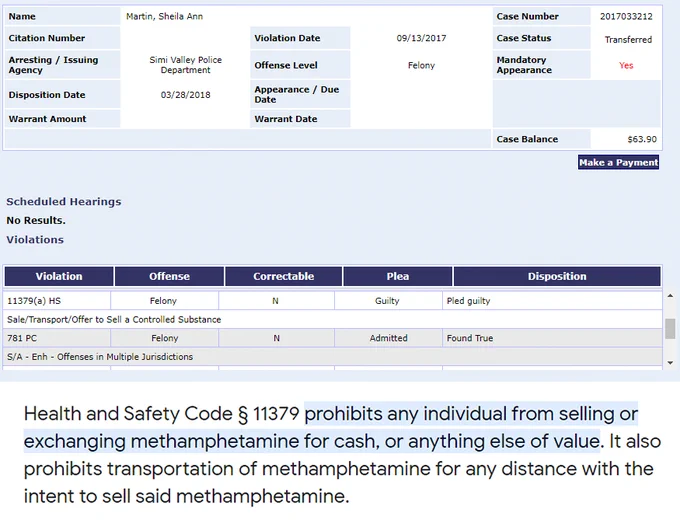Click the Scheduled Hearings heading
680x520 pixels.
click(64, 202)
